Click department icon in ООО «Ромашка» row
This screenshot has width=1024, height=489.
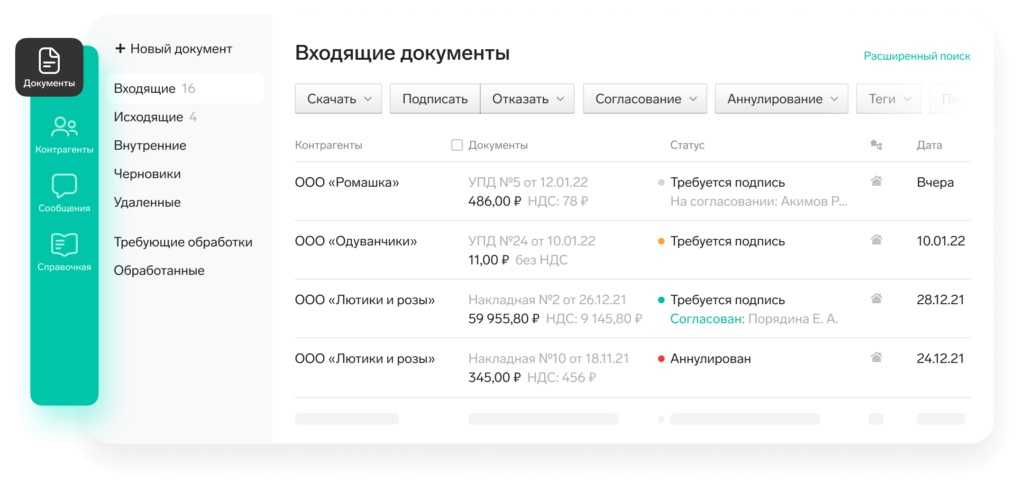coord(876,182)
